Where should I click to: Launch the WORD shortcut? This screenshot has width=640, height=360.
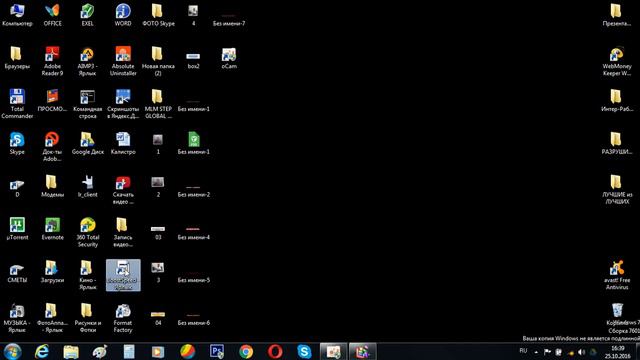(x=123, y=15)
